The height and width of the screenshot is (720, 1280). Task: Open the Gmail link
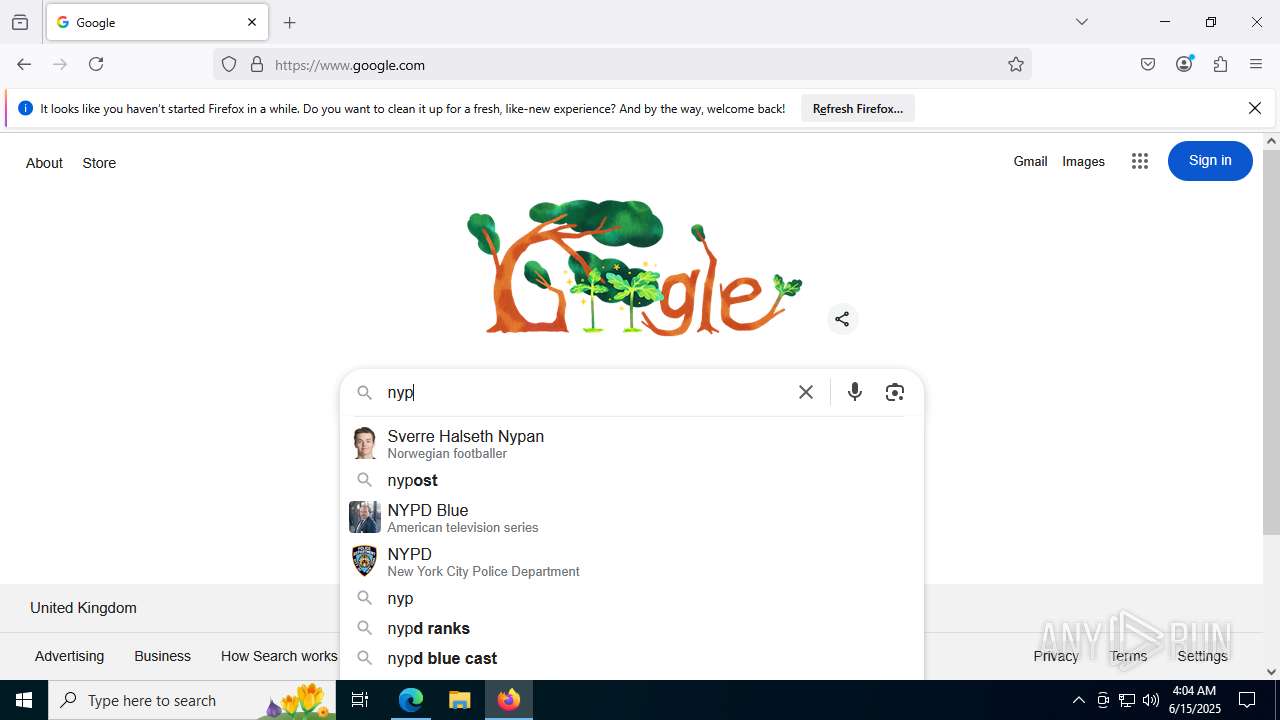(x=1030, y=161)
